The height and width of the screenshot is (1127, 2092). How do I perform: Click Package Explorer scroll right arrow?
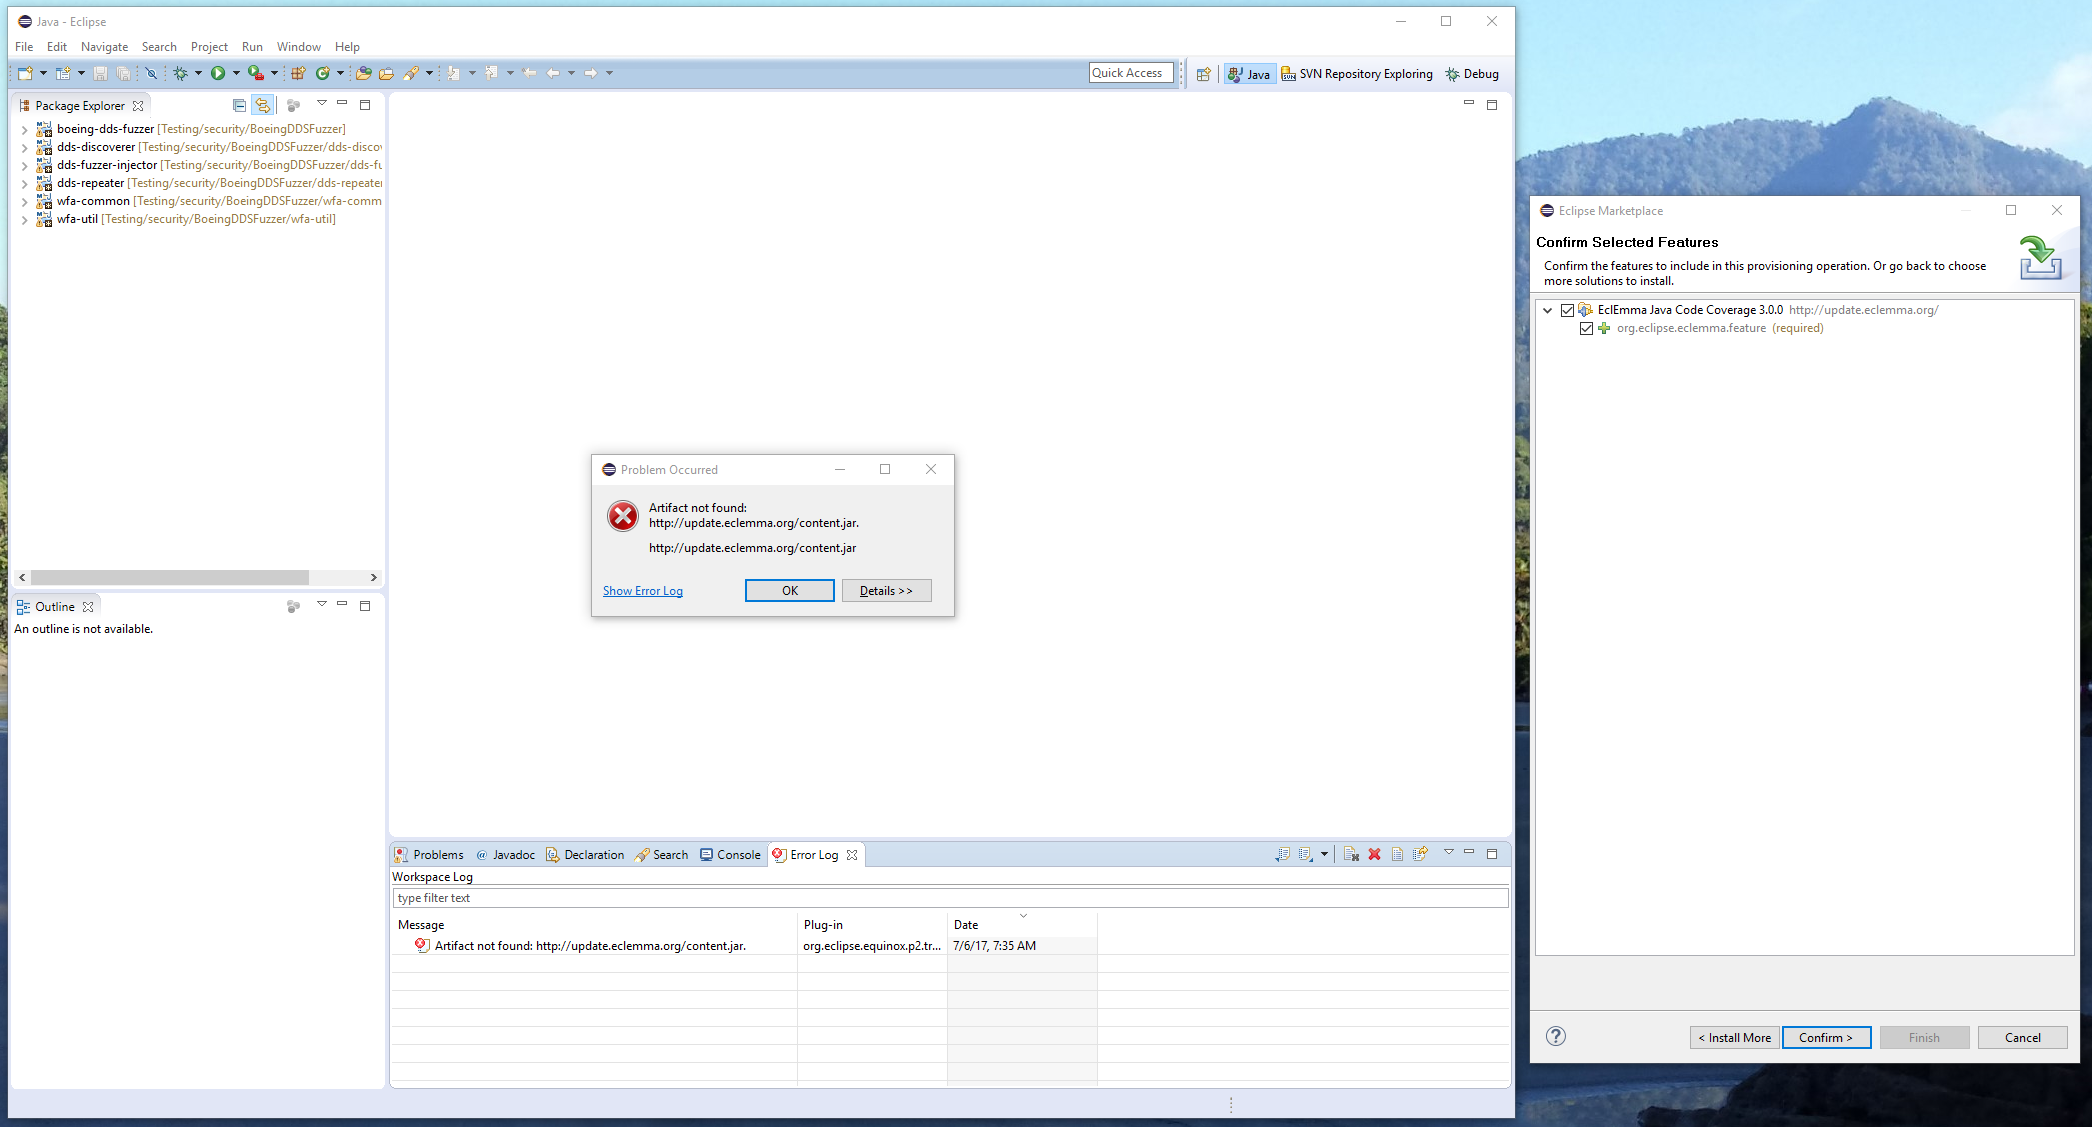tap(374, 578)
